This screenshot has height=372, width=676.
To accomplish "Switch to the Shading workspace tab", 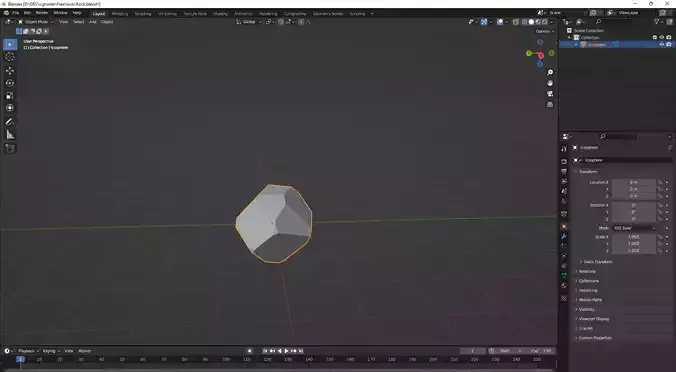I will [x=220, y=14].
